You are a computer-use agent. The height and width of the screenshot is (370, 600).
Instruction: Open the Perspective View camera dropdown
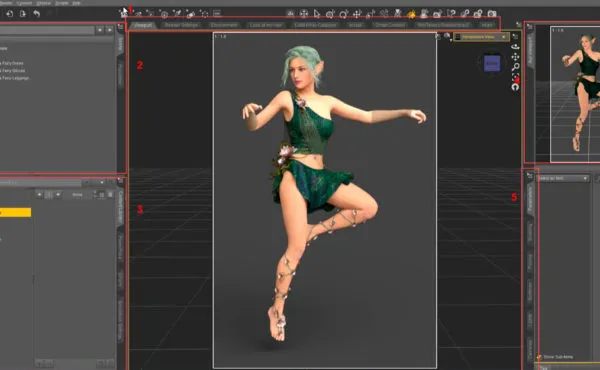[x=481, y=37]
